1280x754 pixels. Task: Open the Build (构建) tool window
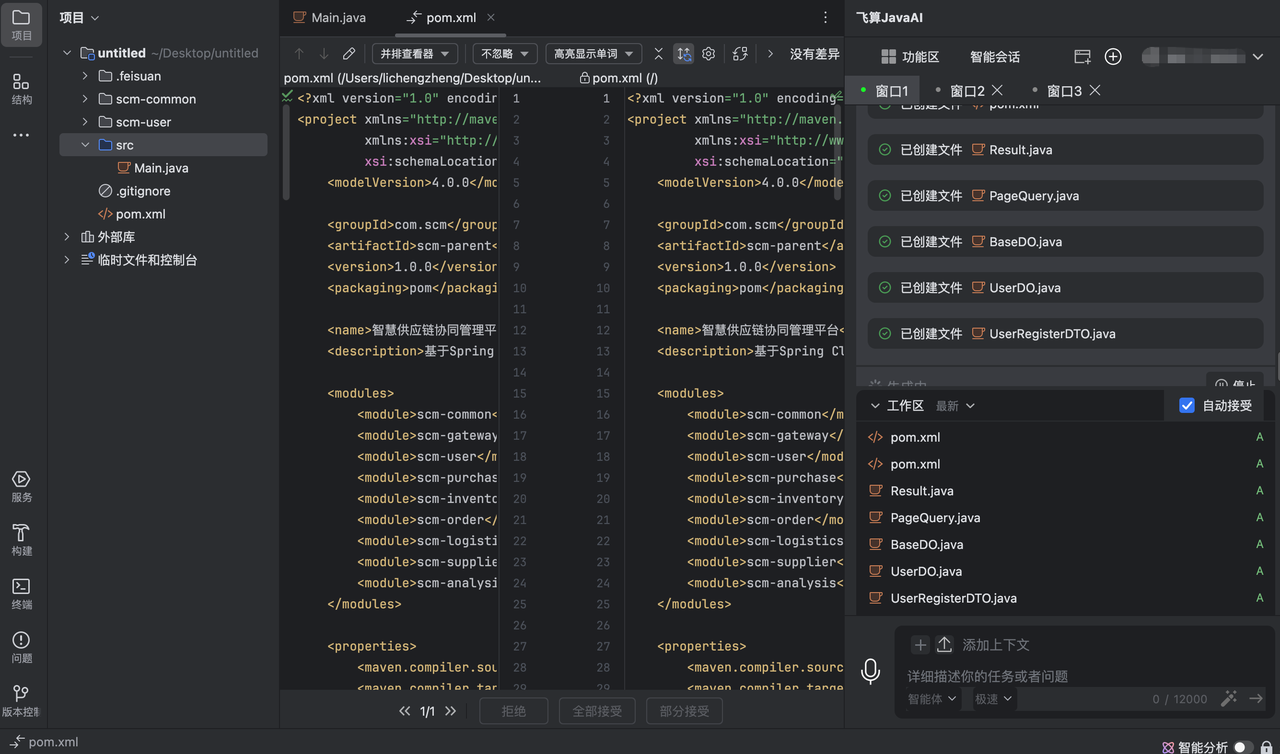point(21,540)
